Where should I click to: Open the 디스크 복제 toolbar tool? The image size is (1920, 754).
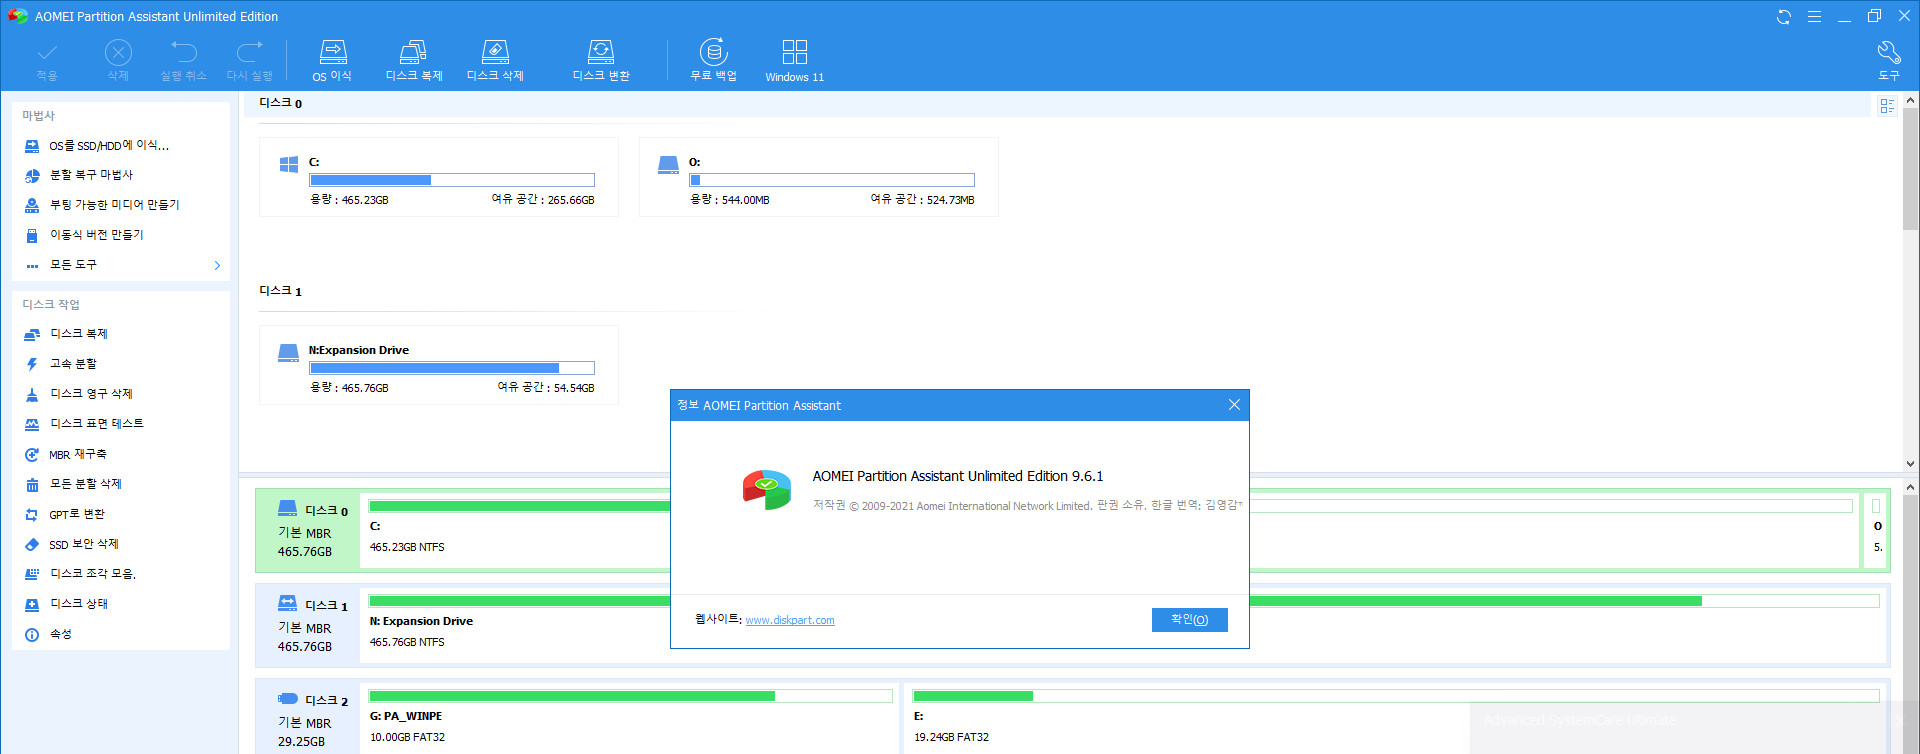(x=413, y=60)
